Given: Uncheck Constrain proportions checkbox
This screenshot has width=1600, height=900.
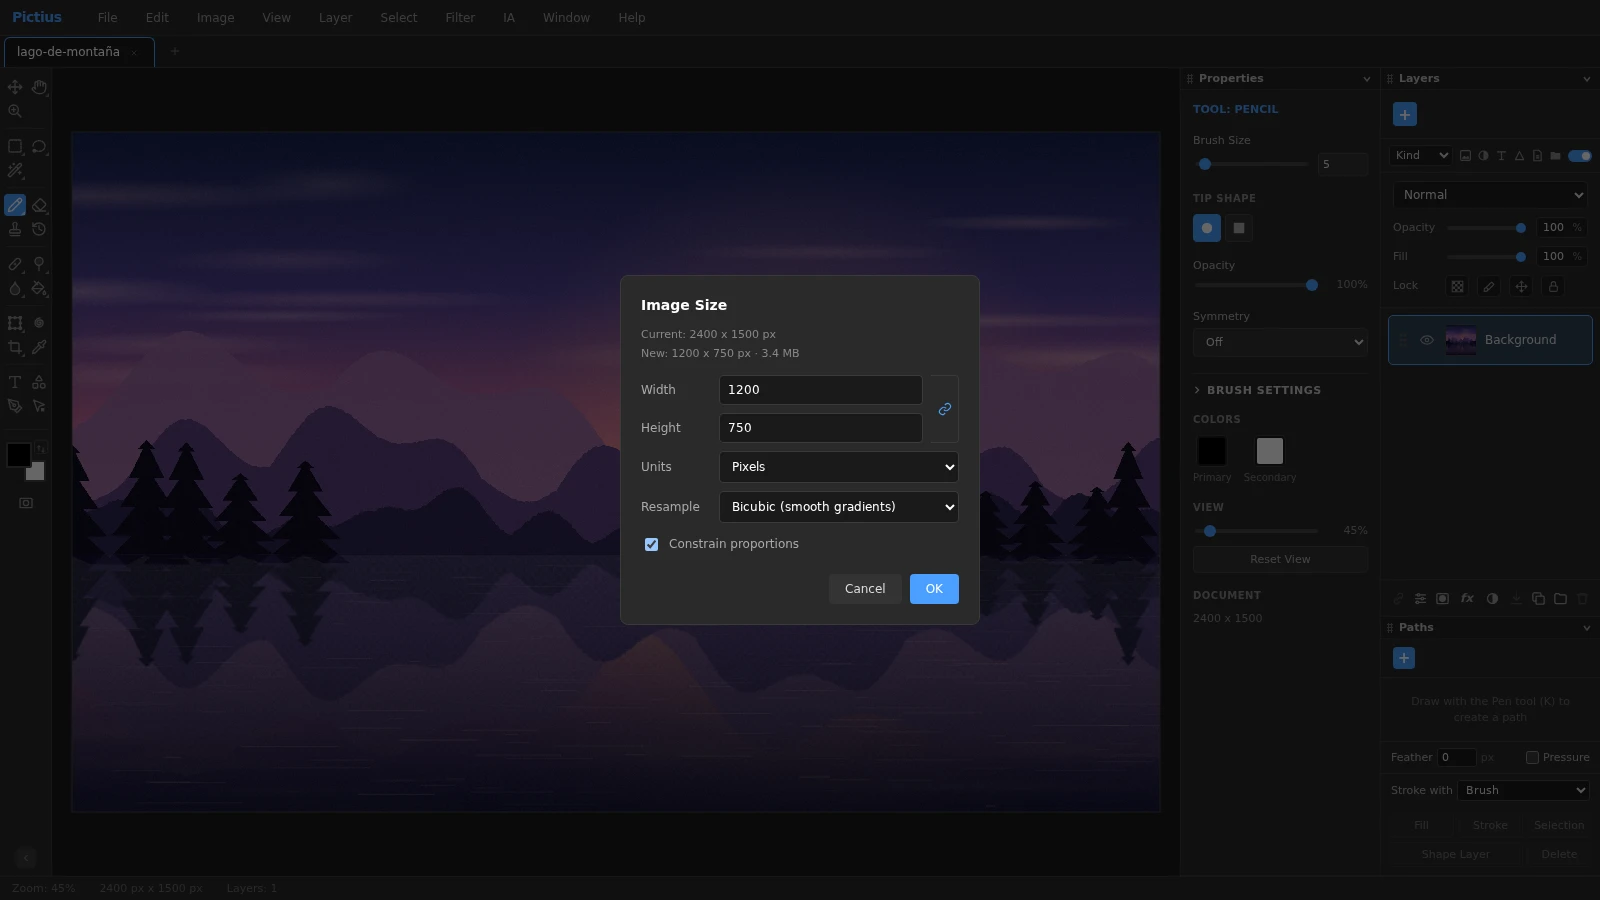Looking at the screenshot, I should click(x=651, y=544).
